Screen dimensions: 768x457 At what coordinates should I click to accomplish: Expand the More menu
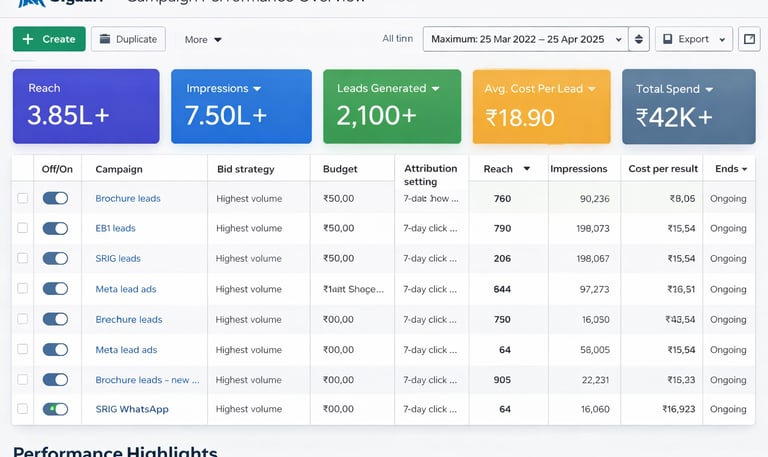click(x=203, y=40)
